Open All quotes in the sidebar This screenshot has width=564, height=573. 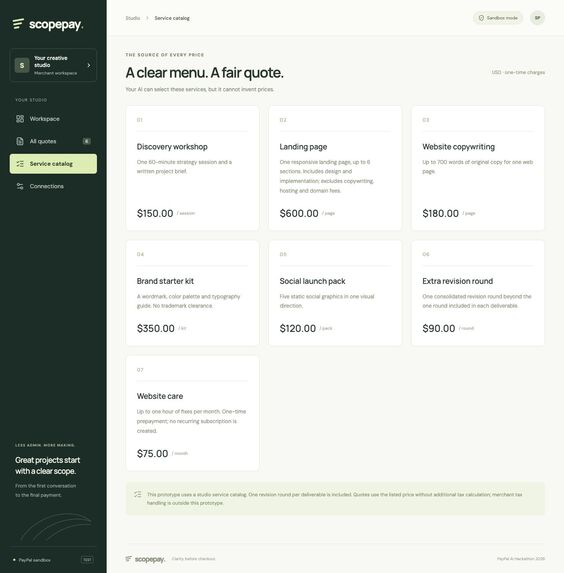[53, 141]
